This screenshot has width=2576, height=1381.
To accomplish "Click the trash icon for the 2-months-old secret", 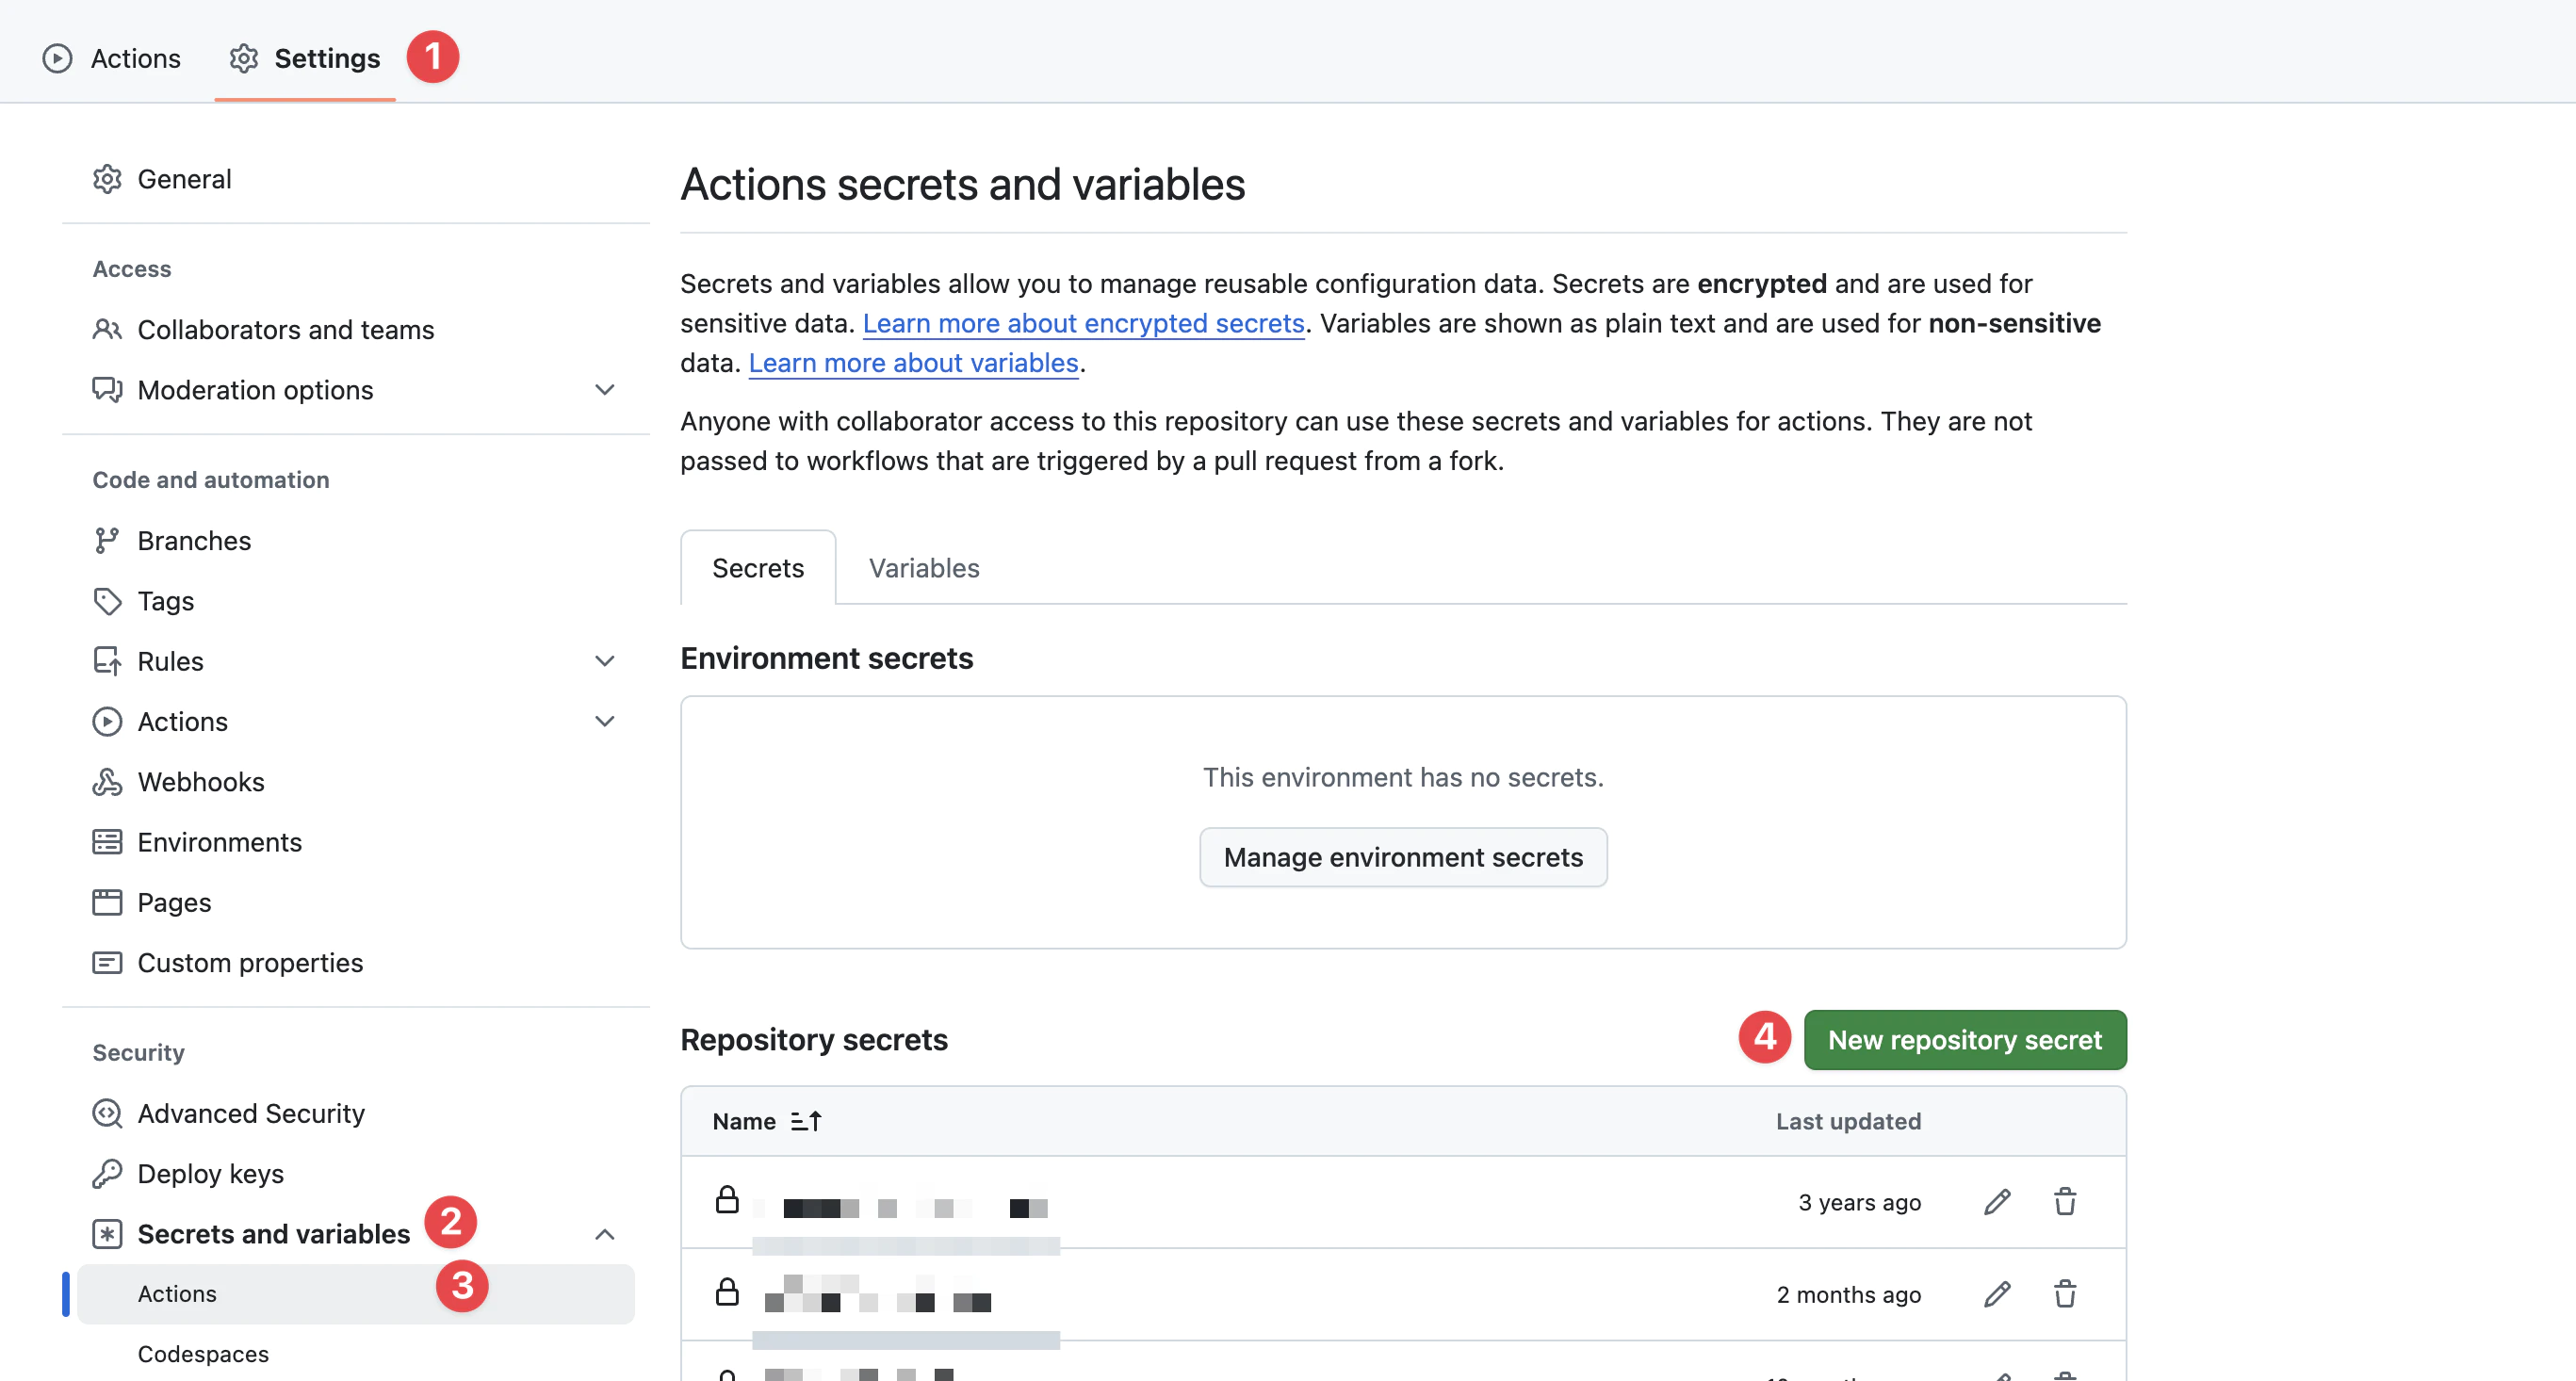I will click(2065, 1294).
